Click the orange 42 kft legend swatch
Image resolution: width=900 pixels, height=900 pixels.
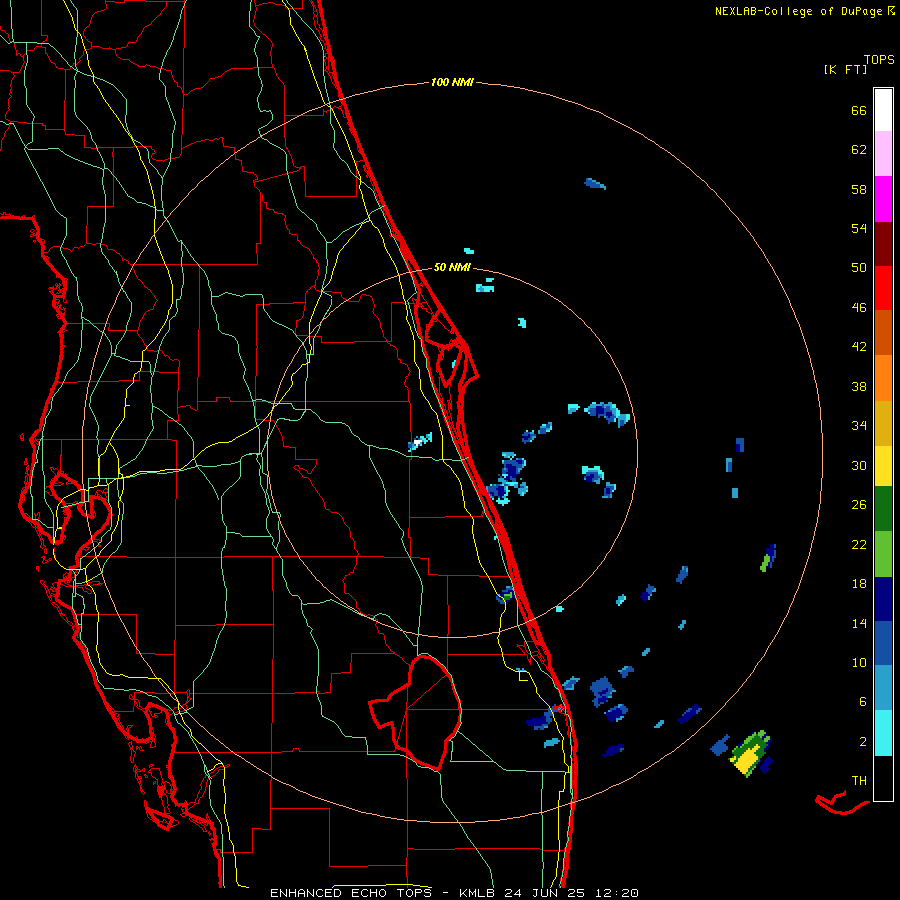pos(883,378)
